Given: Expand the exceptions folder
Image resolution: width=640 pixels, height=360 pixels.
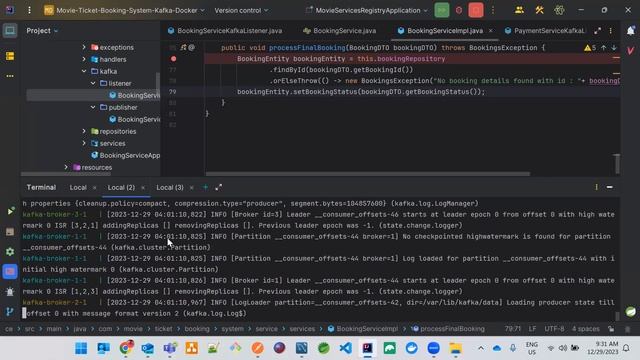Looking at the screenshot, I should point(84,47).
